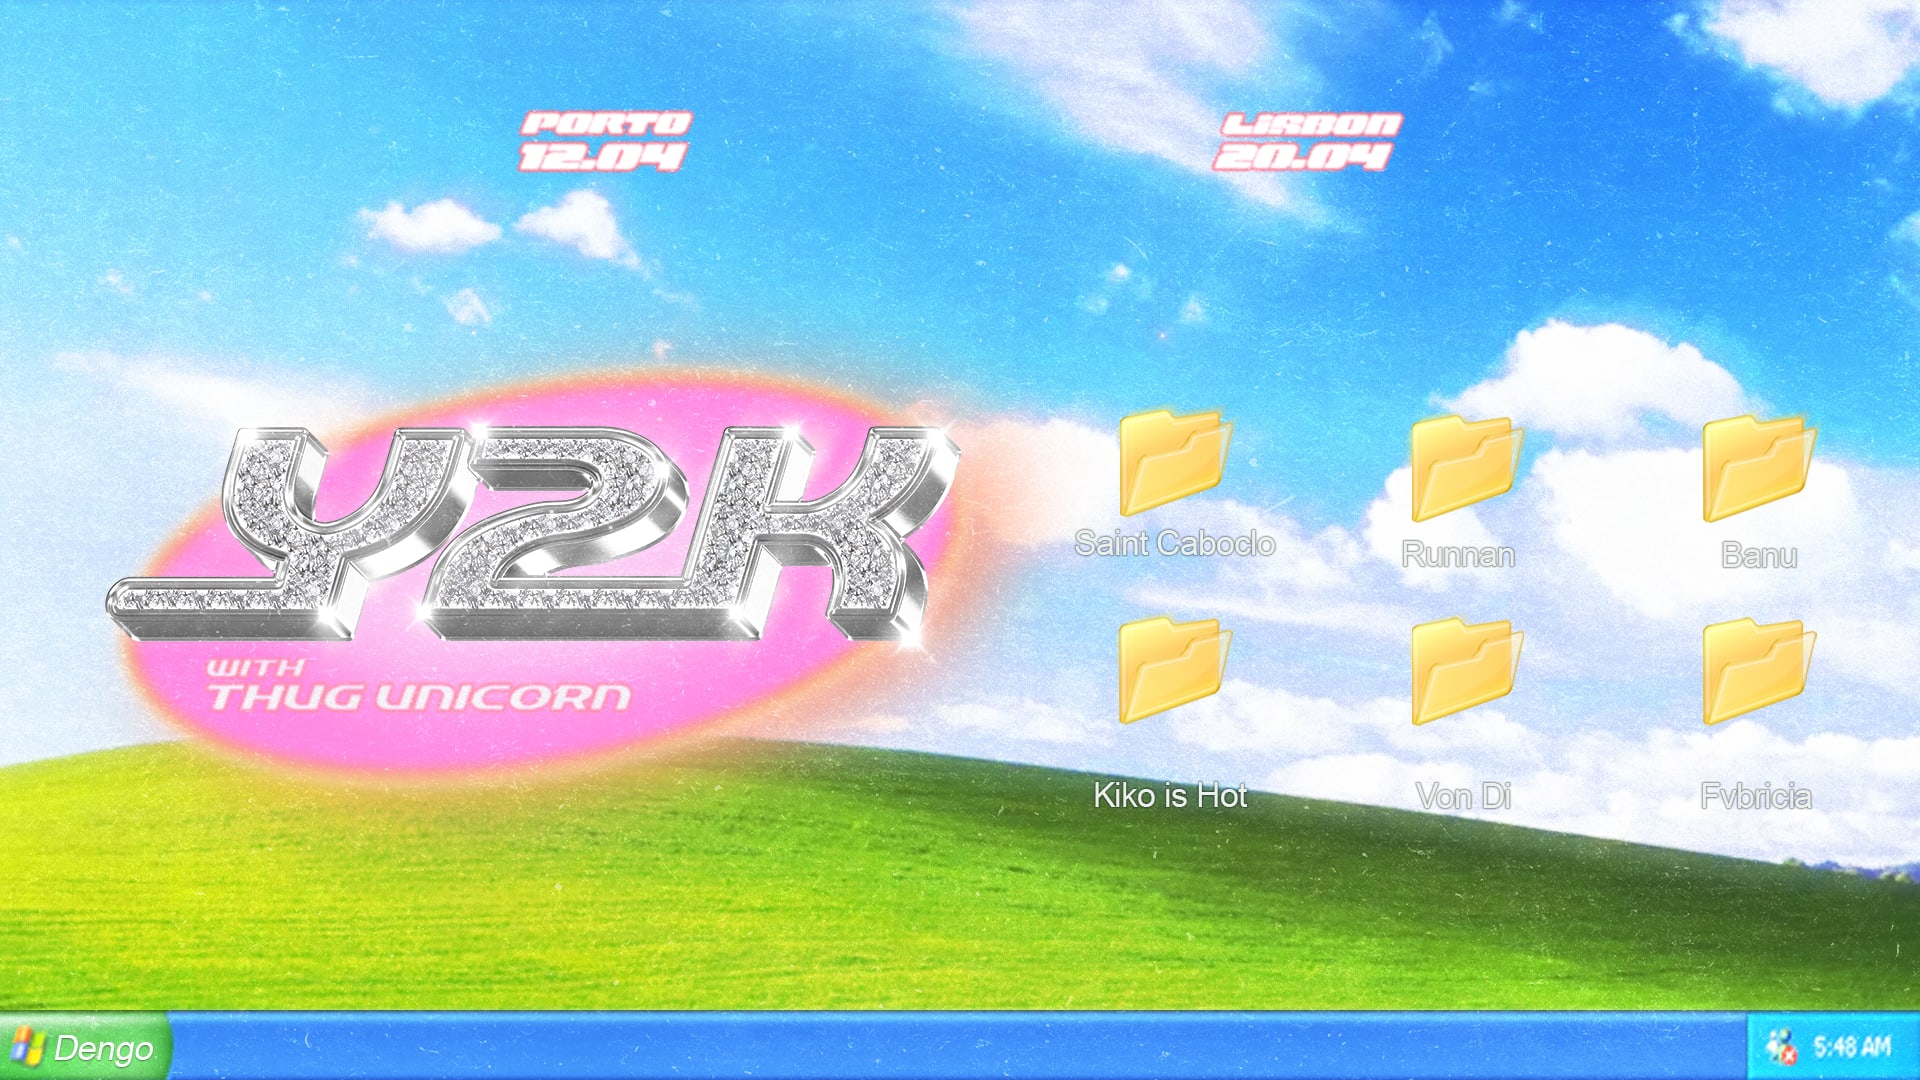Select the Banu label text
1920x1080 pixels.
1758,555
